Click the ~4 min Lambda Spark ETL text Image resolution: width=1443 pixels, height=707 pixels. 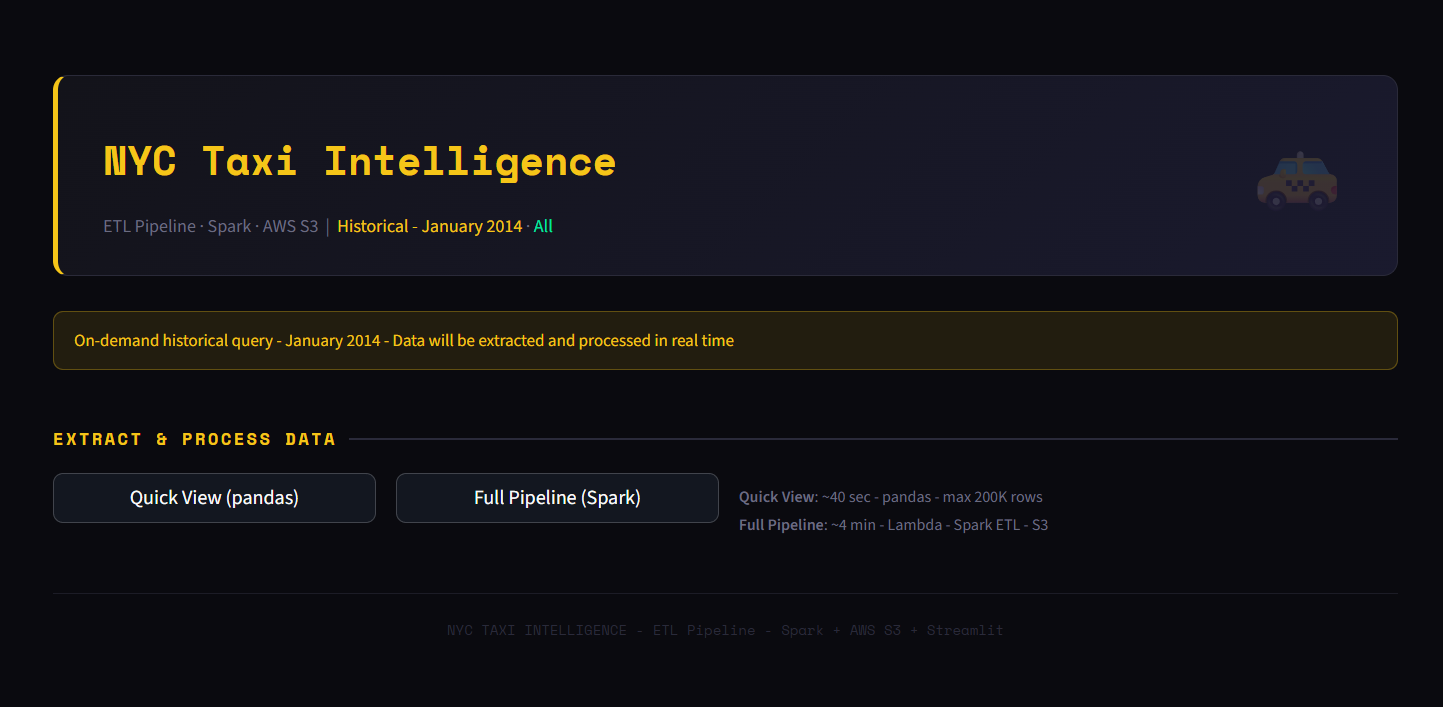(x=939, y=525)
